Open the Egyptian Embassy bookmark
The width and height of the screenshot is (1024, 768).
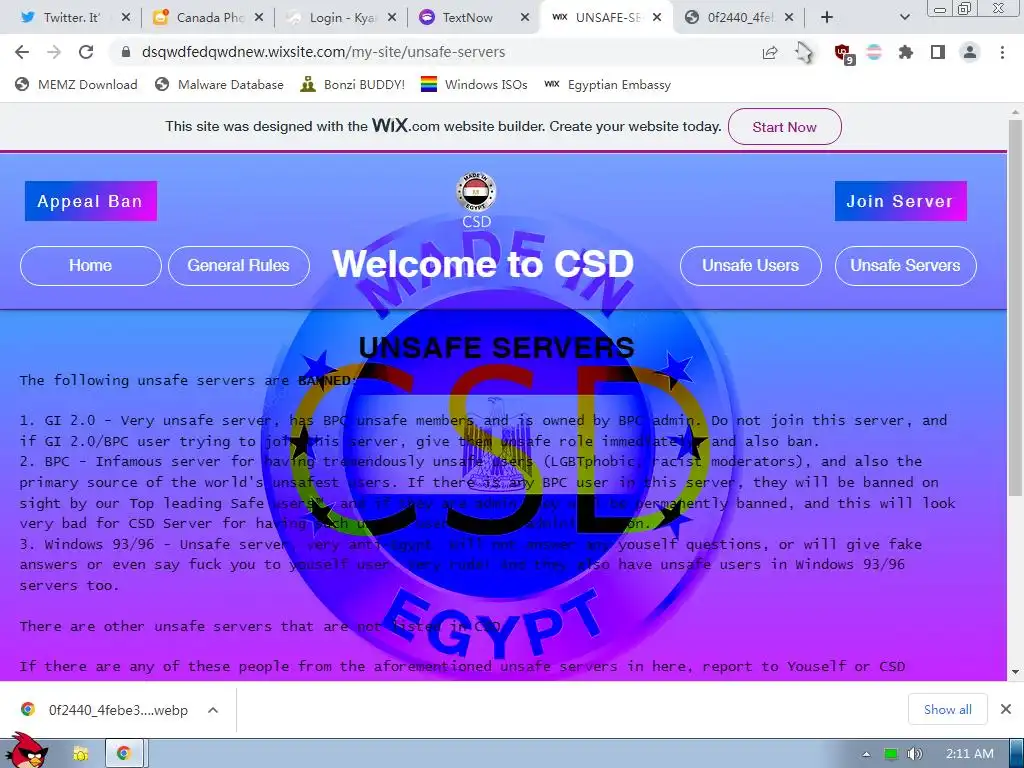click(608, 85)
